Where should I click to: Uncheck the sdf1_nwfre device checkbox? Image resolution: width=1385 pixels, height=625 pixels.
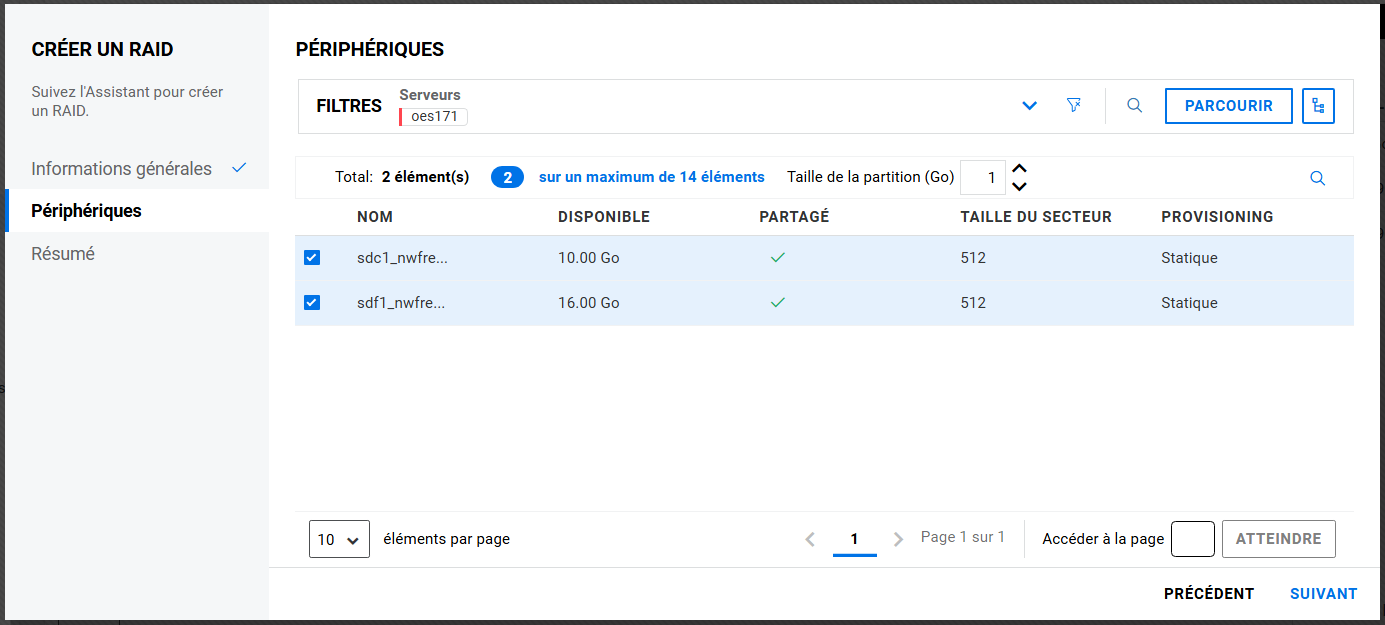(312, 302)
